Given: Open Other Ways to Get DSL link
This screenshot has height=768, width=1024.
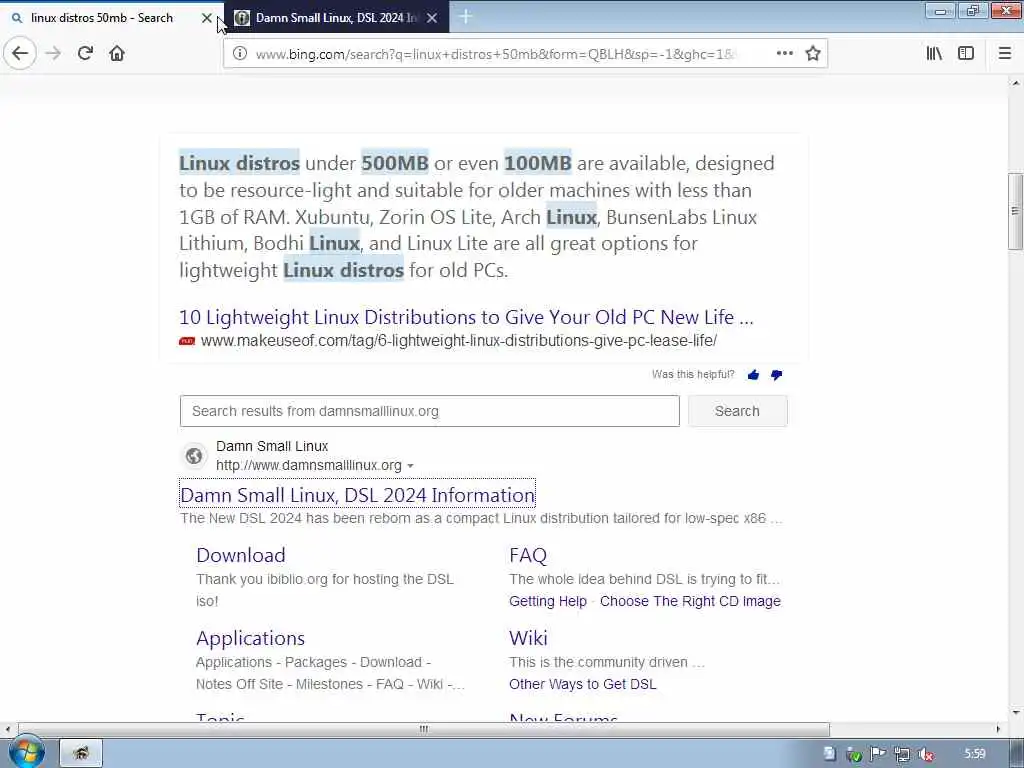Looking at the screenshot, I should click(583, 684).
